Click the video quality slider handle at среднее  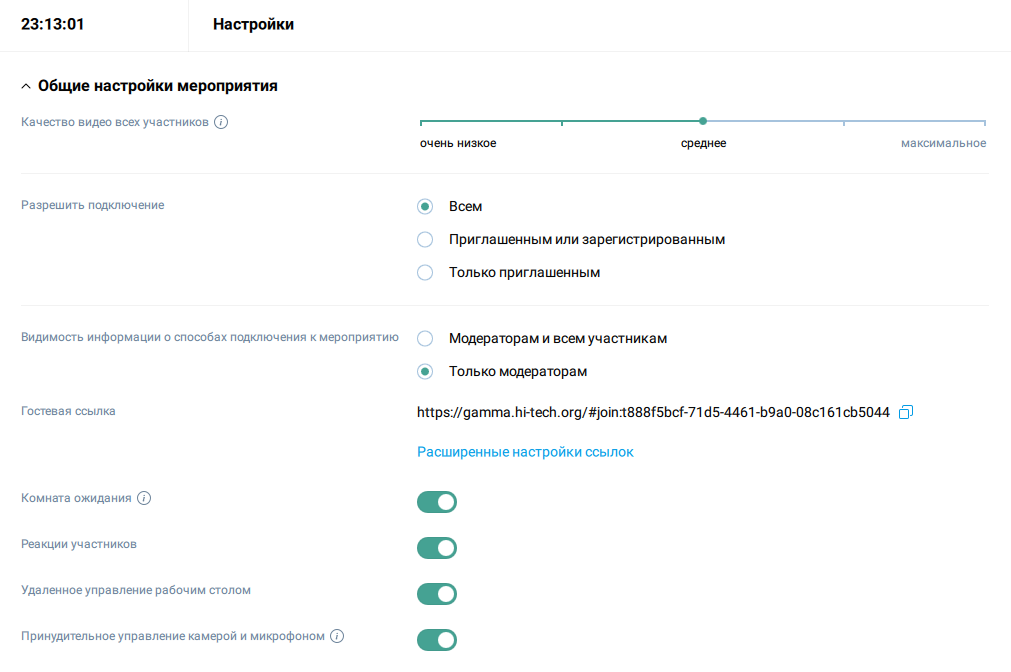pos(703,121)
